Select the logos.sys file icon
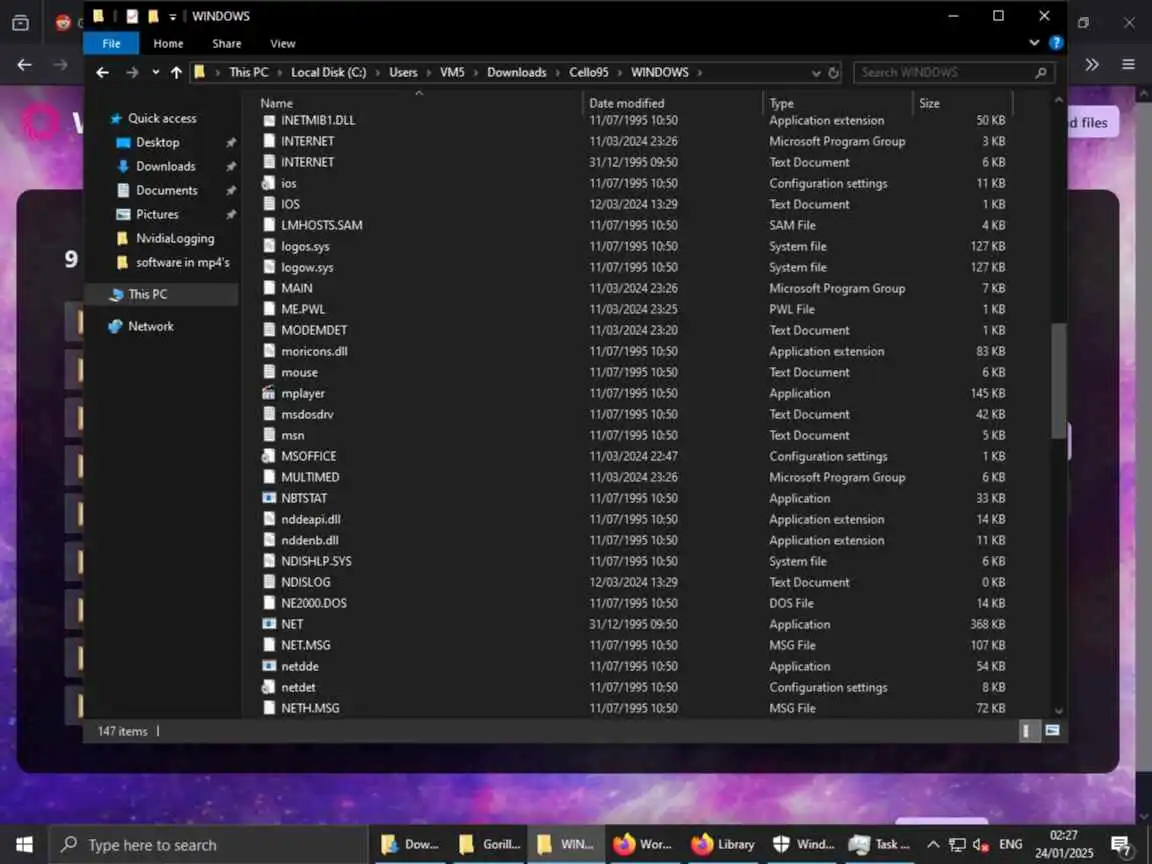Screen dimensions: 1152x864 (x=269, y=246)
